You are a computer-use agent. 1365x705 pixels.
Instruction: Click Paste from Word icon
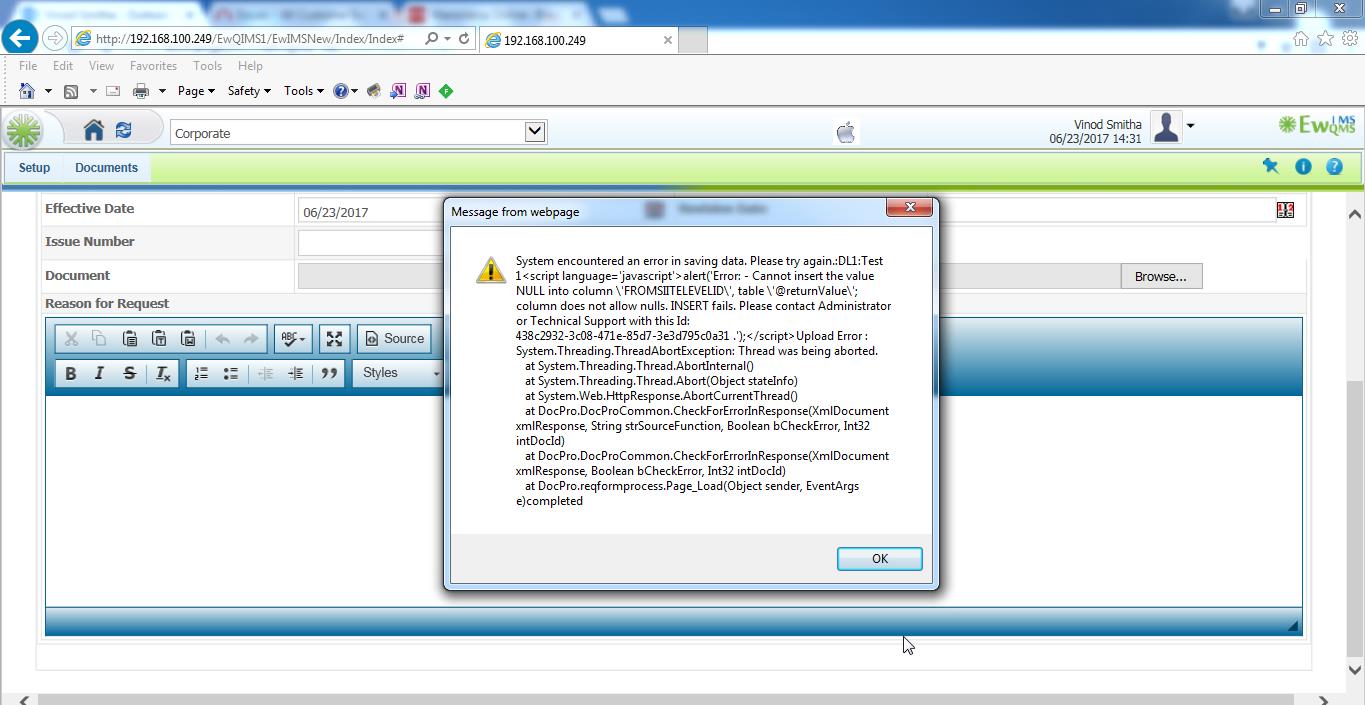tap(187, 339)
